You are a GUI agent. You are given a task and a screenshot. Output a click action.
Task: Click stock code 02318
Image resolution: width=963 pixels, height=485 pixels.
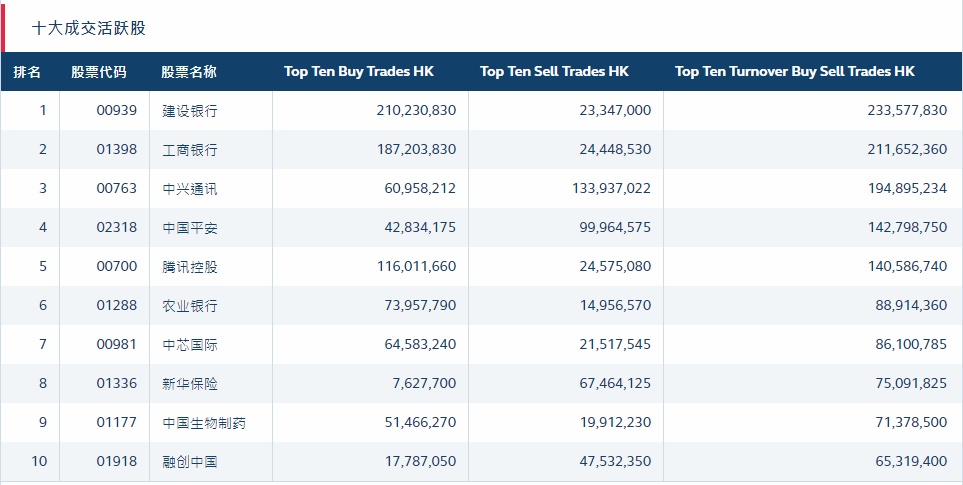[116, 228]
